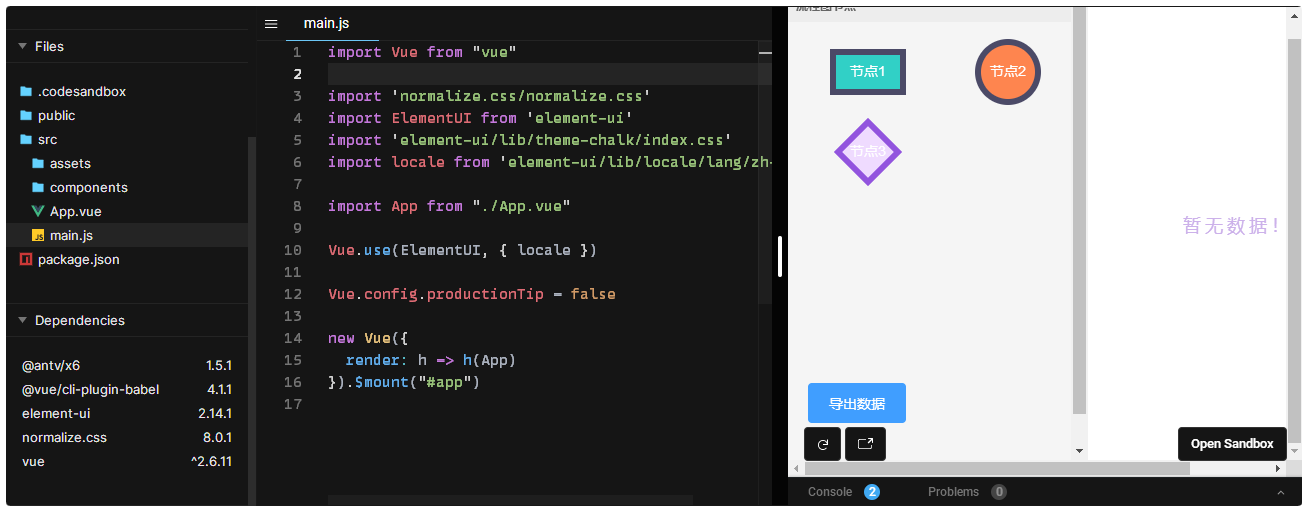Click the .codesandbox folder icon
This screenshot has width=1306, height=520.
click(x=26, y=91)
